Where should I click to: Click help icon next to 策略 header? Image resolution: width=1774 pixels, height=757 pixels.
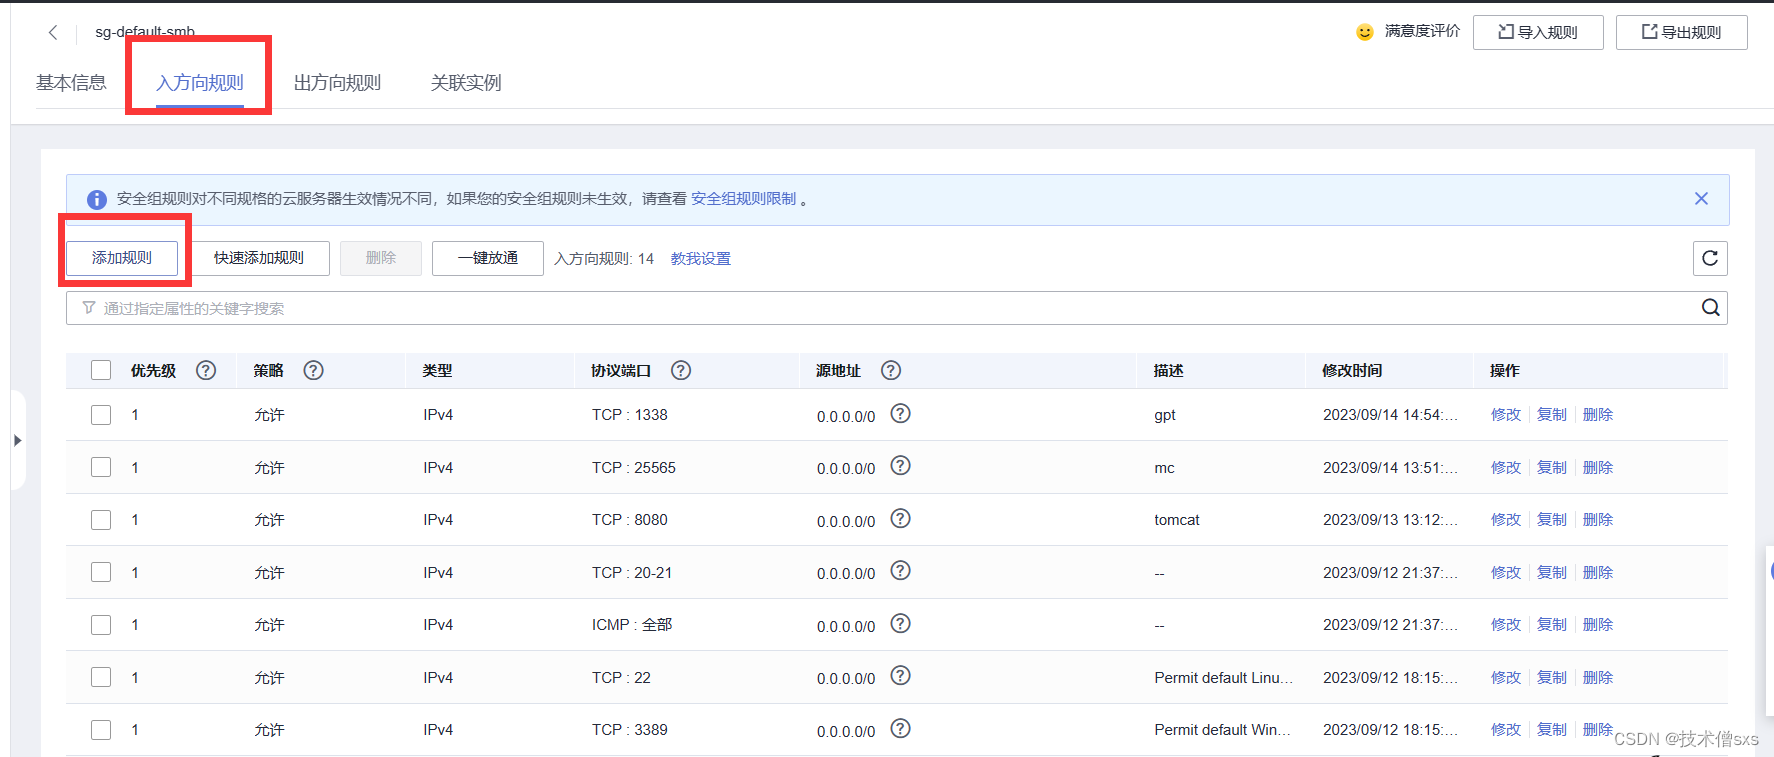[x=313, y=371]
